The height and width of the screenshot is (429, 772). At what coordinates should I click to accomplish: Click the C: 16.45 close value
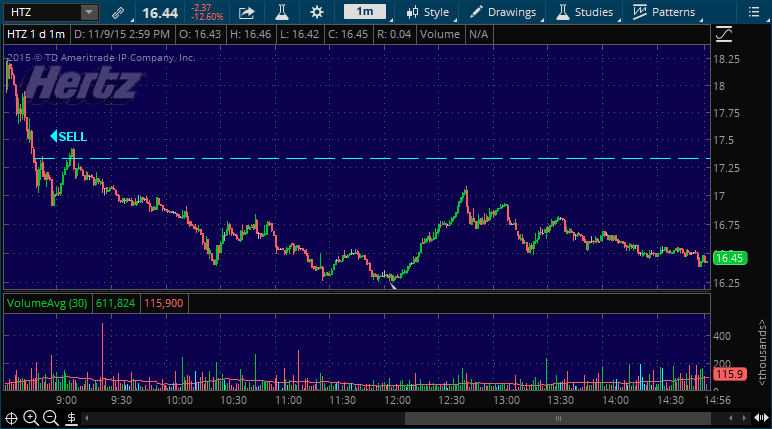[x=348, y=34]
